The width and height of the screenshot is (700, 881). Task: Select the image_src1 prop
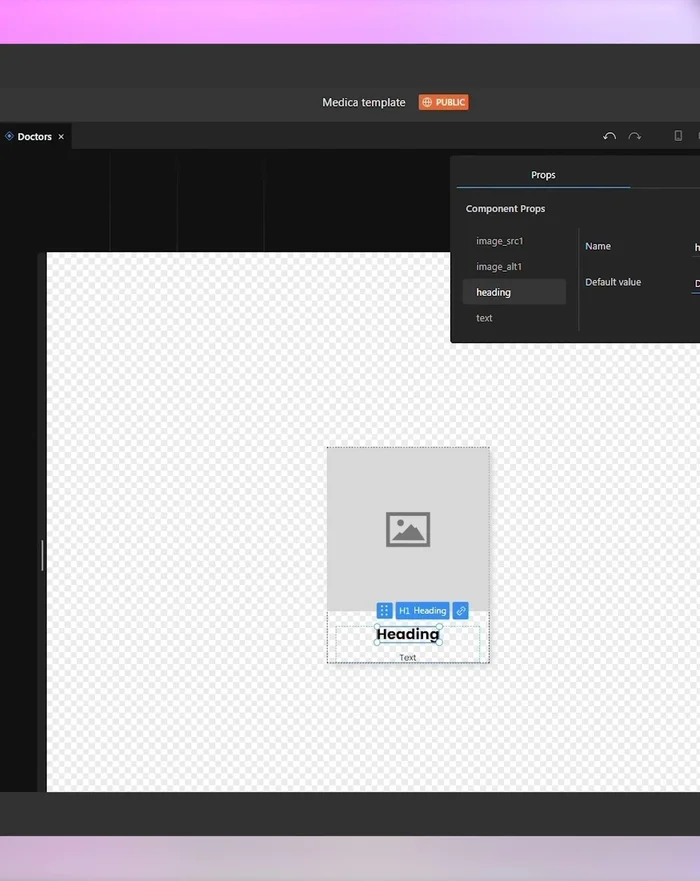499,241
